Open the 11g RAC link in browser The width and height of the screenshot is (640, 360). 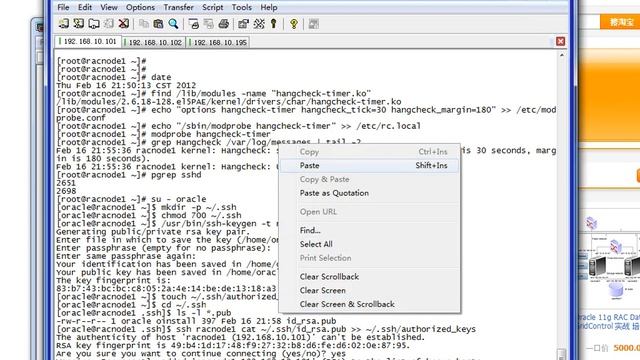(609, 322)
